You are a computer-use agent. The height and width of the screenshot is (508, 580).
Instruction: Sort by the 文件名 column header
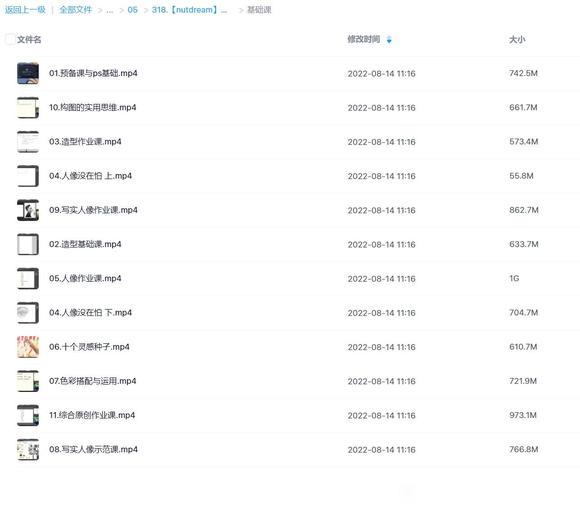29,39
